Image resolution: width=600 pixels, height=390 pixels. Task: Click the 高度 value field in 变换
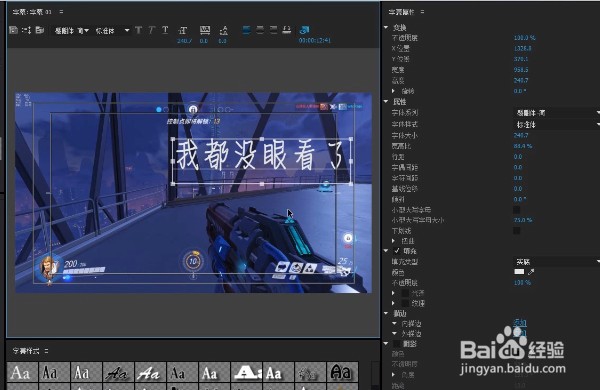521,80
